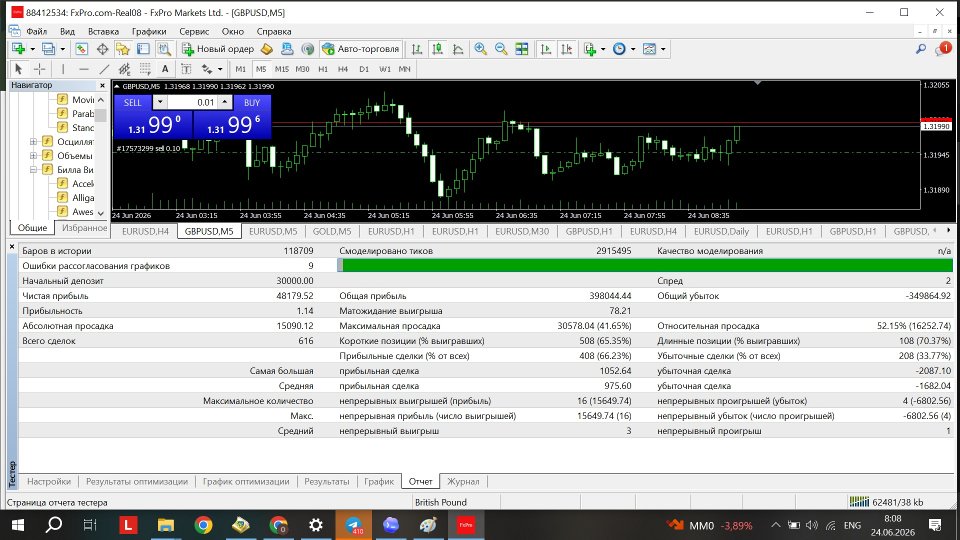Switch chart to bar chart icon
This screenshot has width=960, height=540.
pos(417,49)
